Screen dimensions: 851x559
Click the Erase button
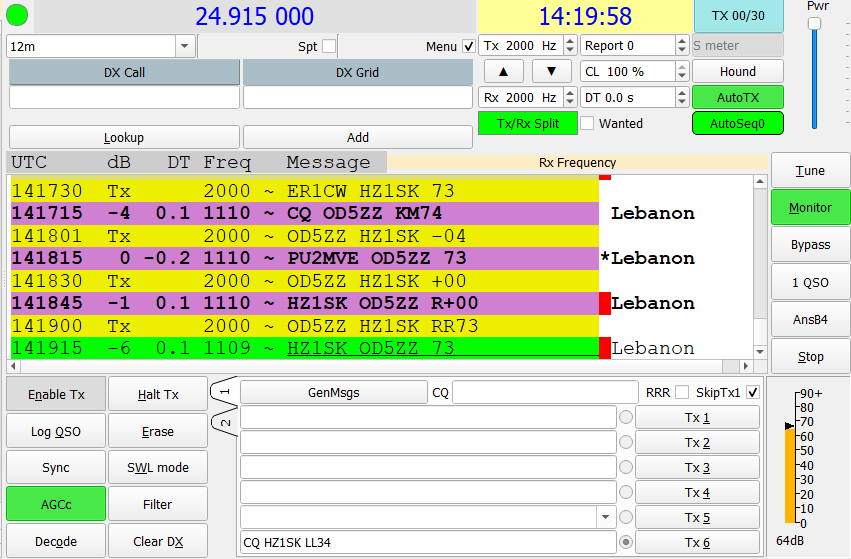158,431
